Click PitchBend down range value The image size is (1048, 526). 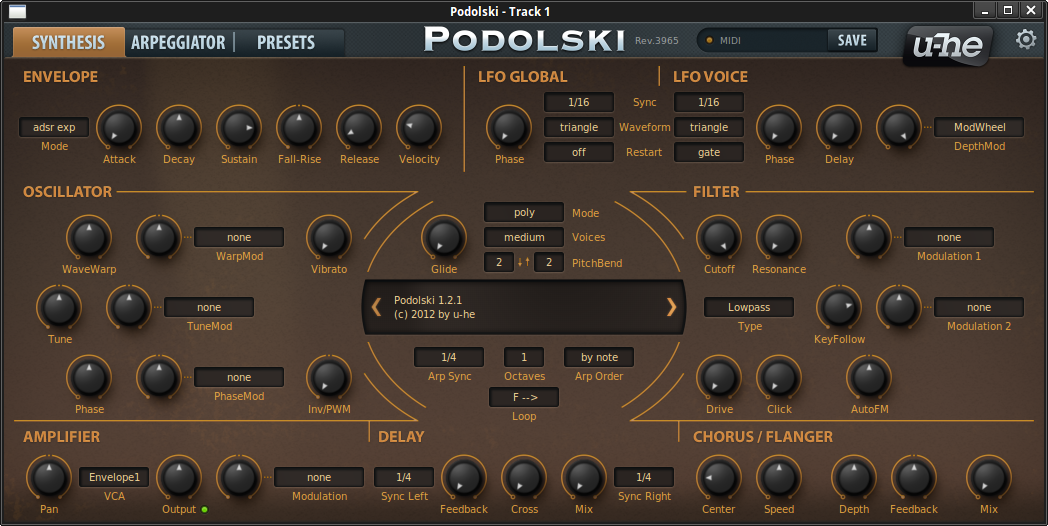point(499,263)
